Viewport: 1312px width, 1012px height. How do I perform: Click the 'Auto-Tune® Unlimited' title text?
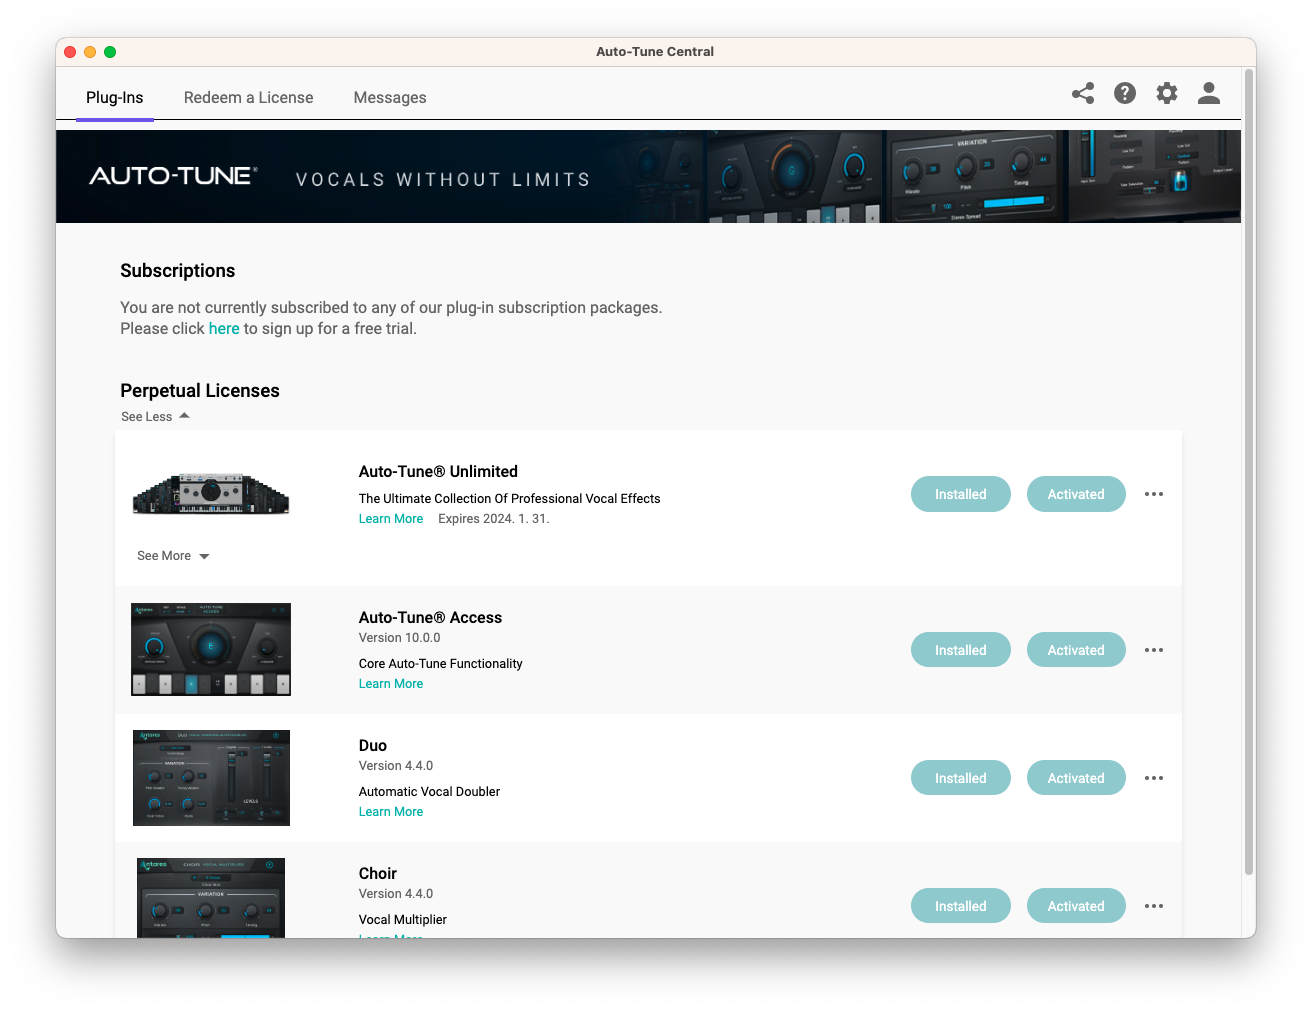coord(438,472)
